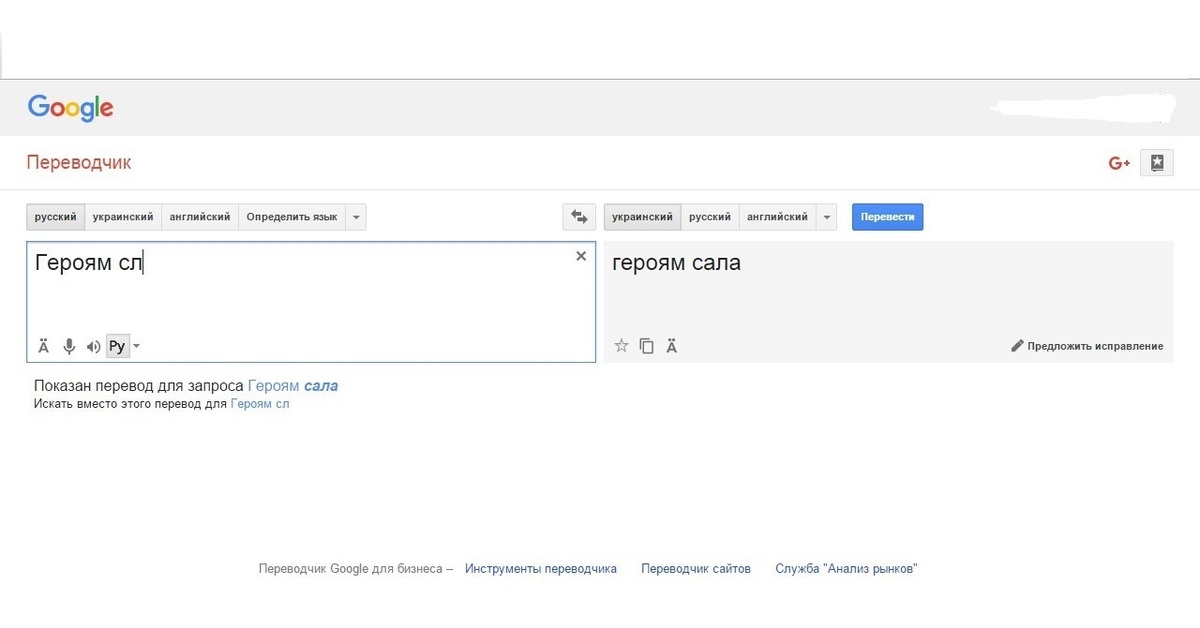Viewport: 1200px width, 628px height.
Task: Expand the input method dropdown arrow
Action: click(x=137, y=347)
